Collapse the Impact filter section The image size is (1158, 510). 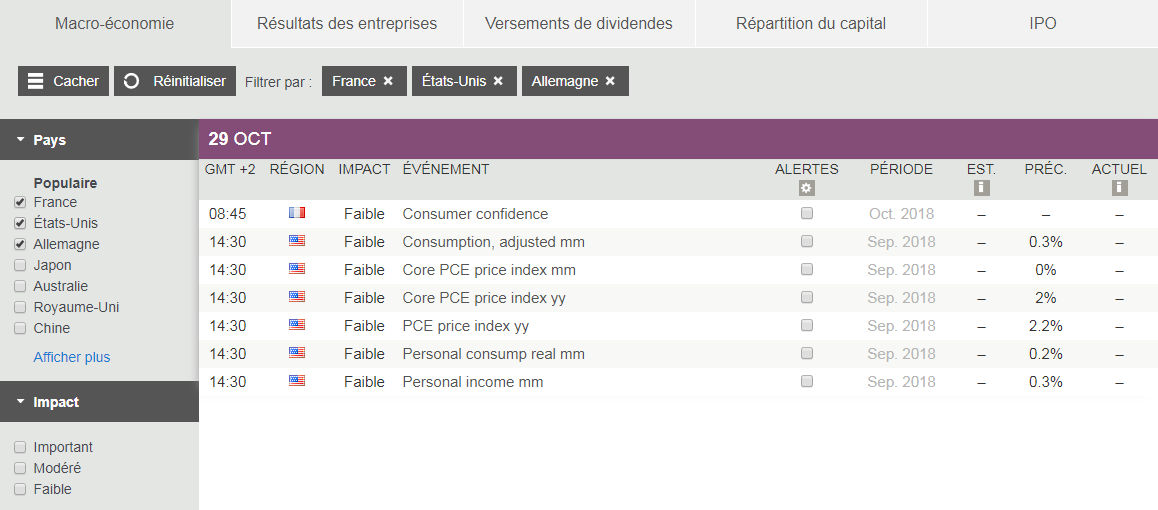pos(21,402)
